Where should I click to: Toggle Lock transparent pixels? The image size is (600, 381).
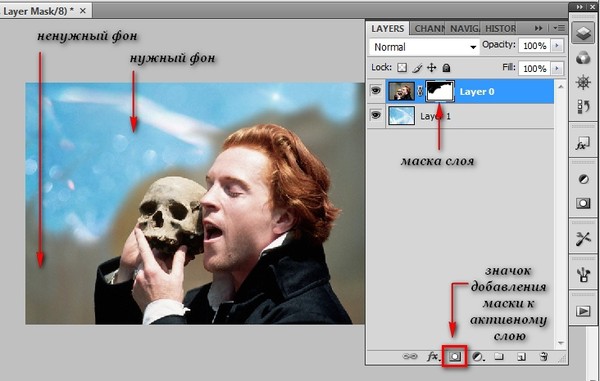401,68
